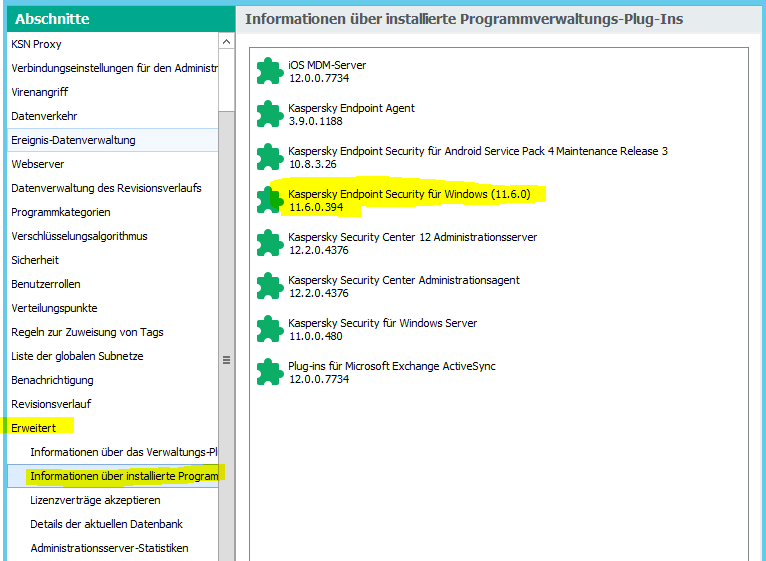This screenshot has height=561, width=766.
Task: Click the sections list scroll-up arrow
Action: pyautogui.click(x=226, y=42)
